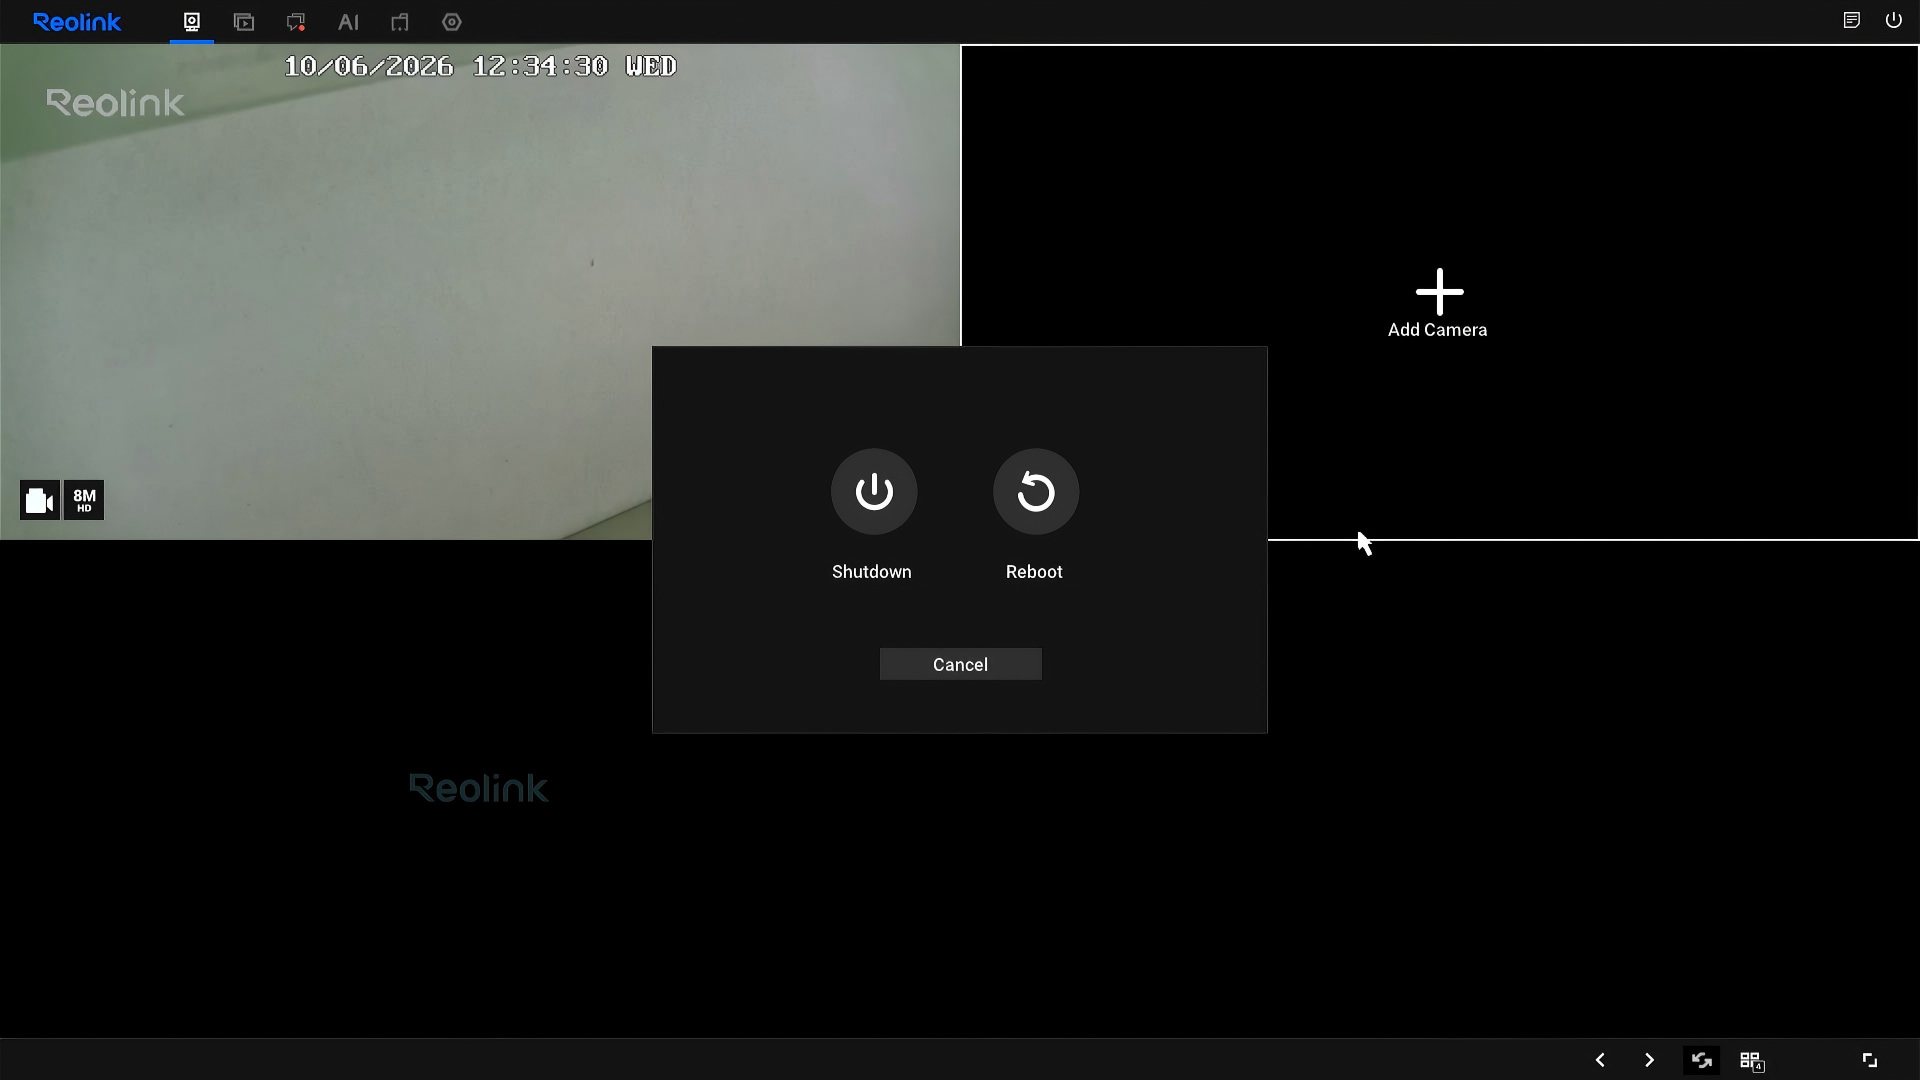Switch to the playback tab

coord(244,21)
